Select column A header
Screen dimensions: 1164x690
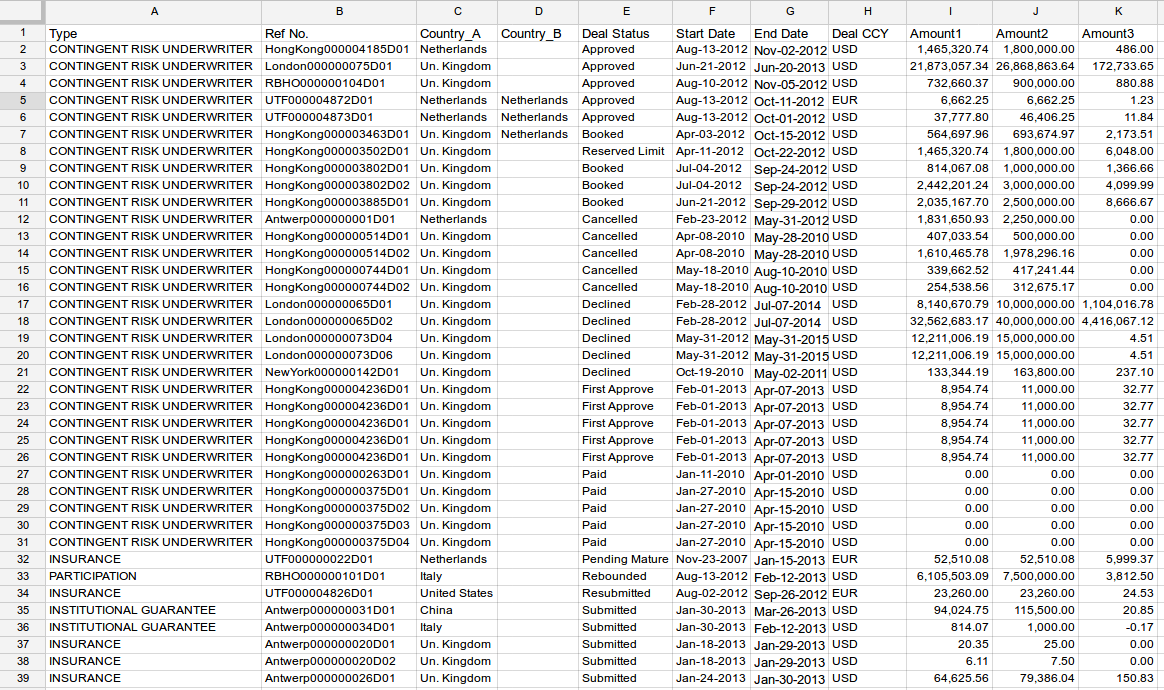(x=153, y=12)
